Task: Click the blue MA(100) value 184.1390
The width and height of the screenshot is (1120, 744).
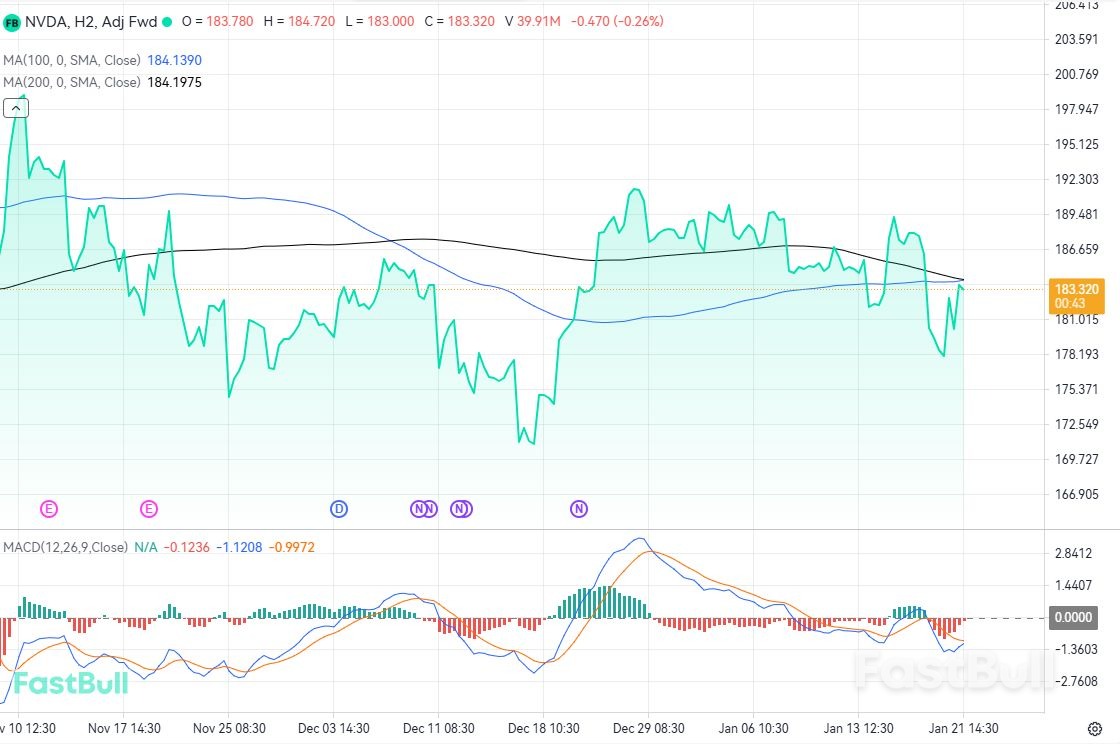Action: [x=174, y=60]
